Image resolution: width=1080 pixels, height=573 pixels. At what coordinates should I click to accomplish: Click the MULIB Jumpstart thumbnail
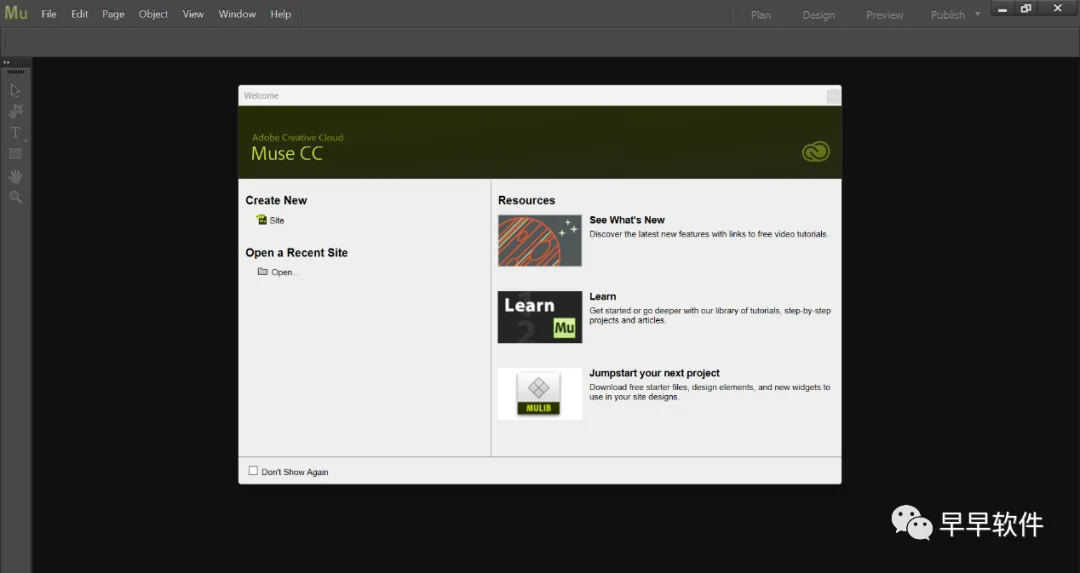[539, 393]
